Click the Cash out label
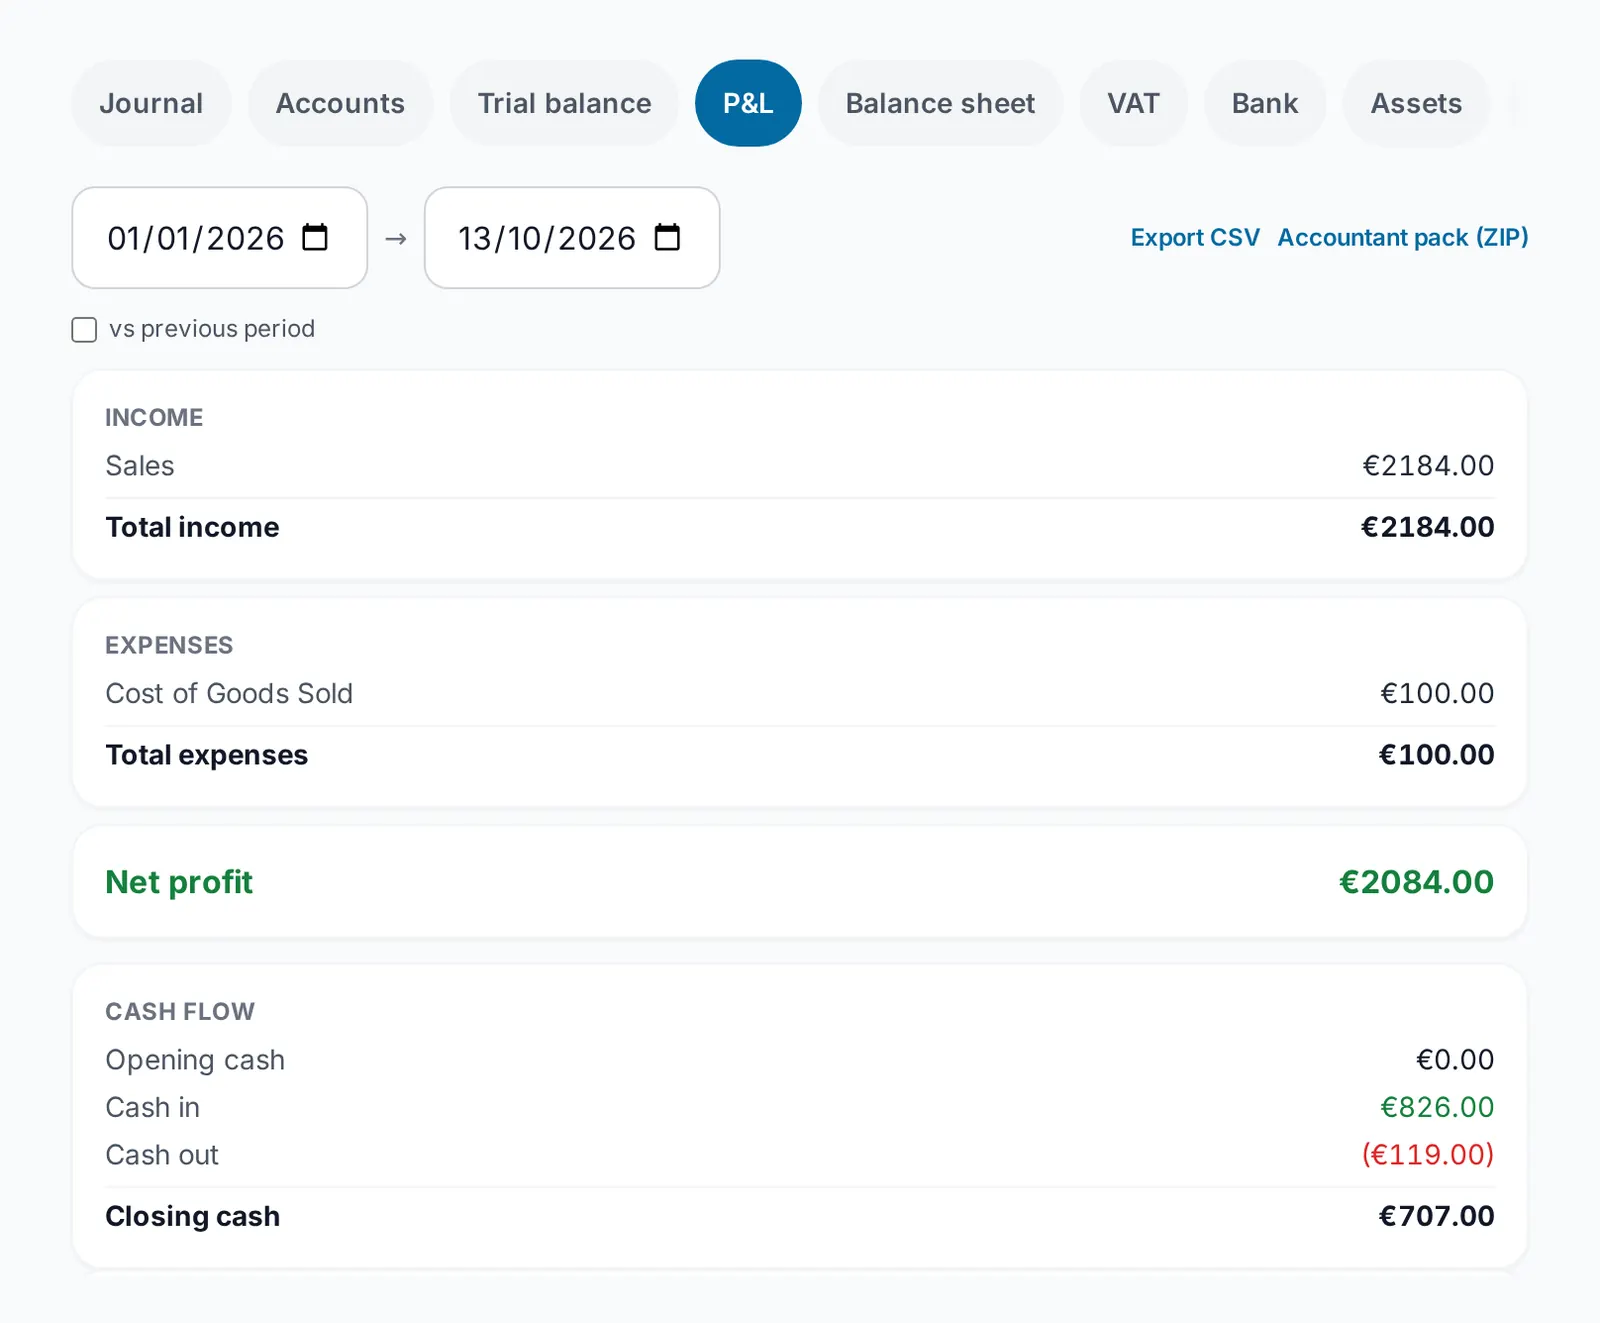Viewport: 1600px width, 1323px height. click(x=161, y=1155)
